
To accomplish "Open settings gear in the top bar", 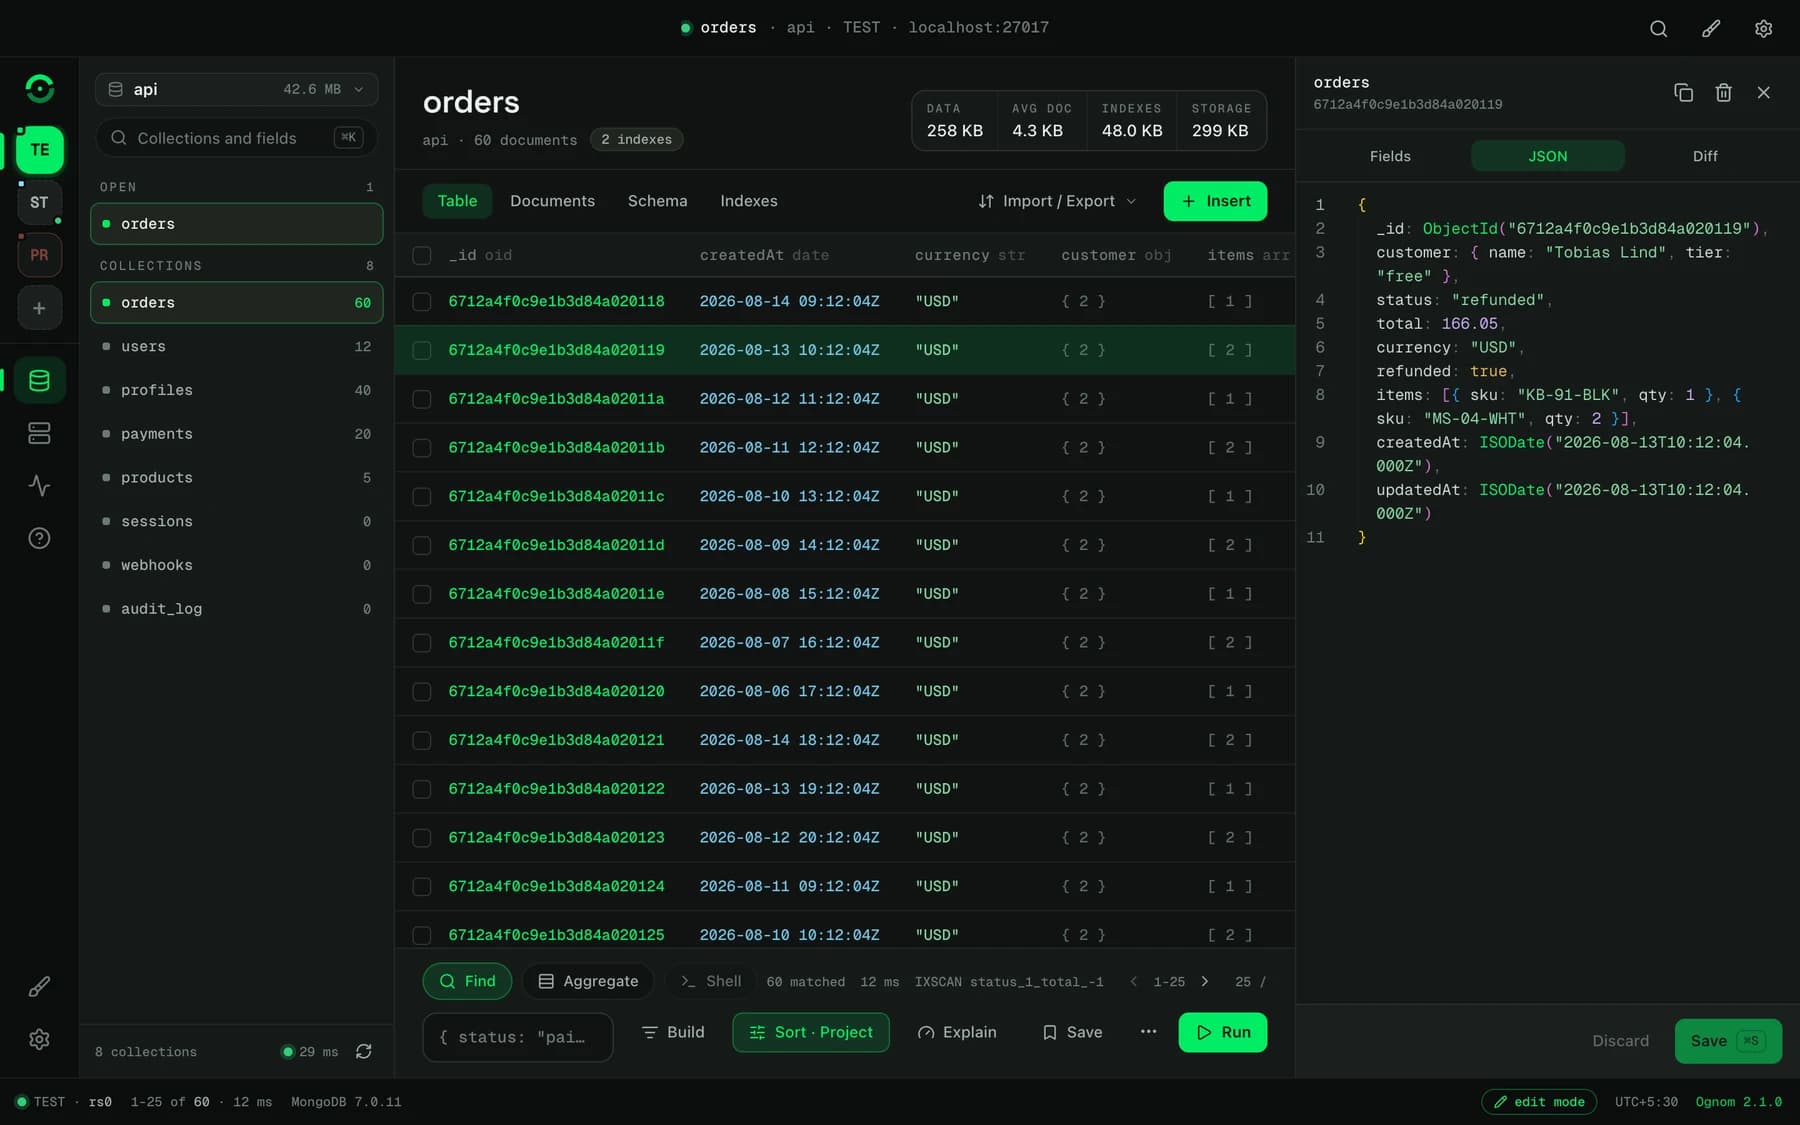I will coord(1763,28).
